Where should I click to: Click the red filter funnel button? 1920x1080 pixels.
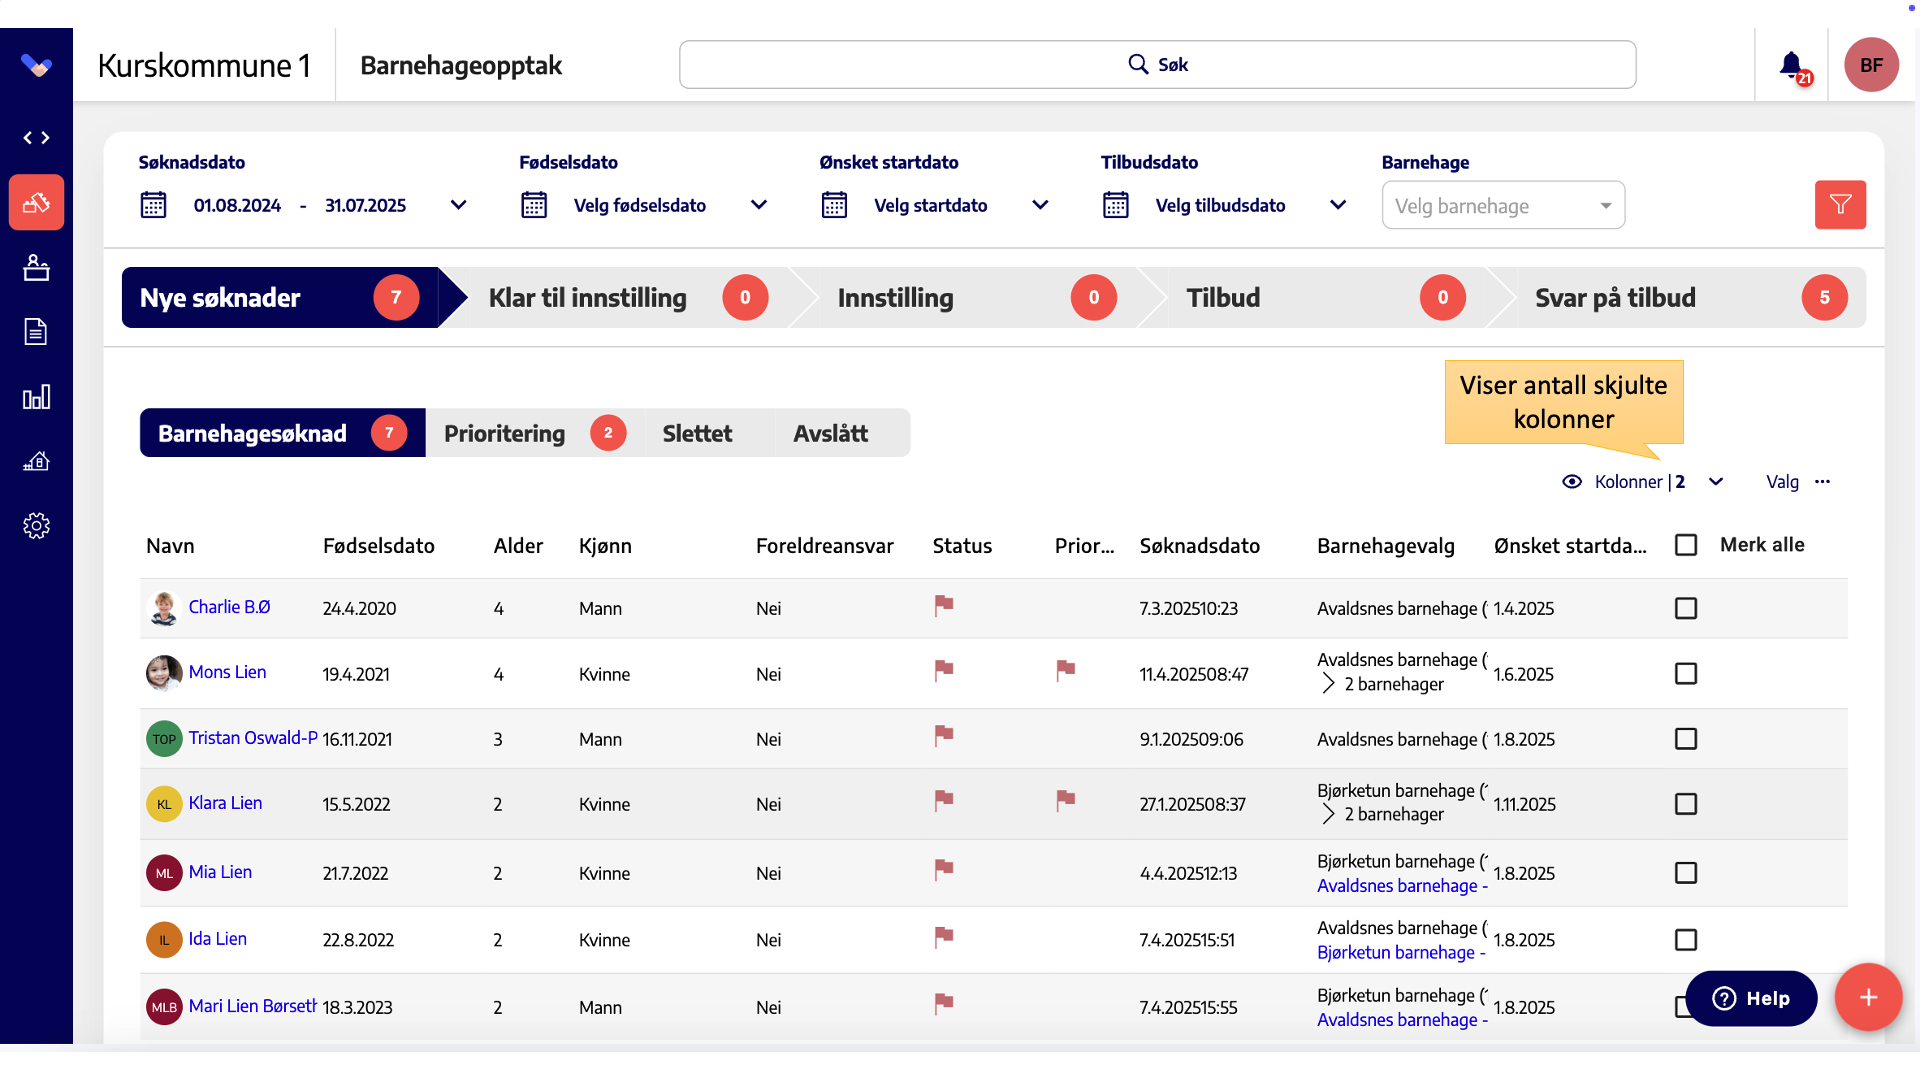pyautogui.click(x=1840, y=205)
